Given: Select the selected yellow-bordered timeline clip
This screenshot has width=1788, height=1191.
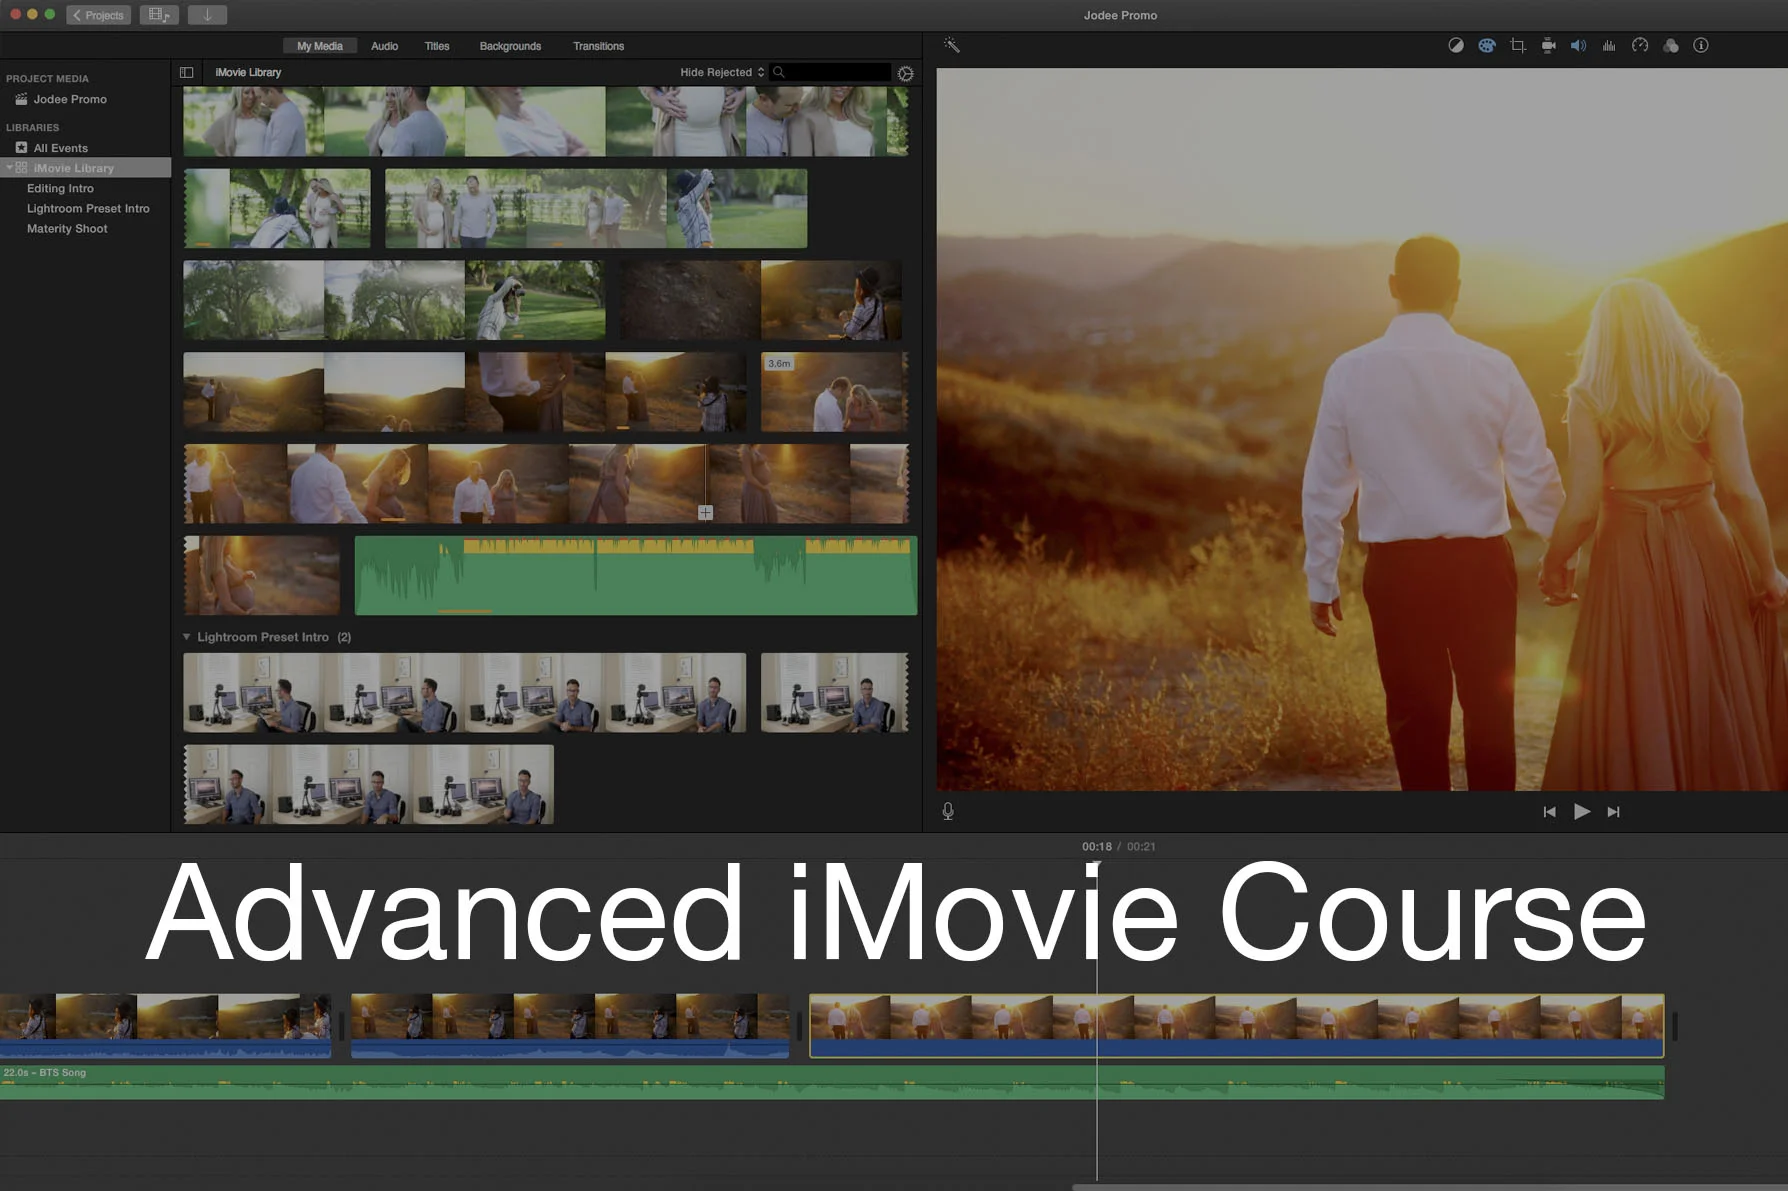Looking at the screenshot, I should (1236, 1026).
